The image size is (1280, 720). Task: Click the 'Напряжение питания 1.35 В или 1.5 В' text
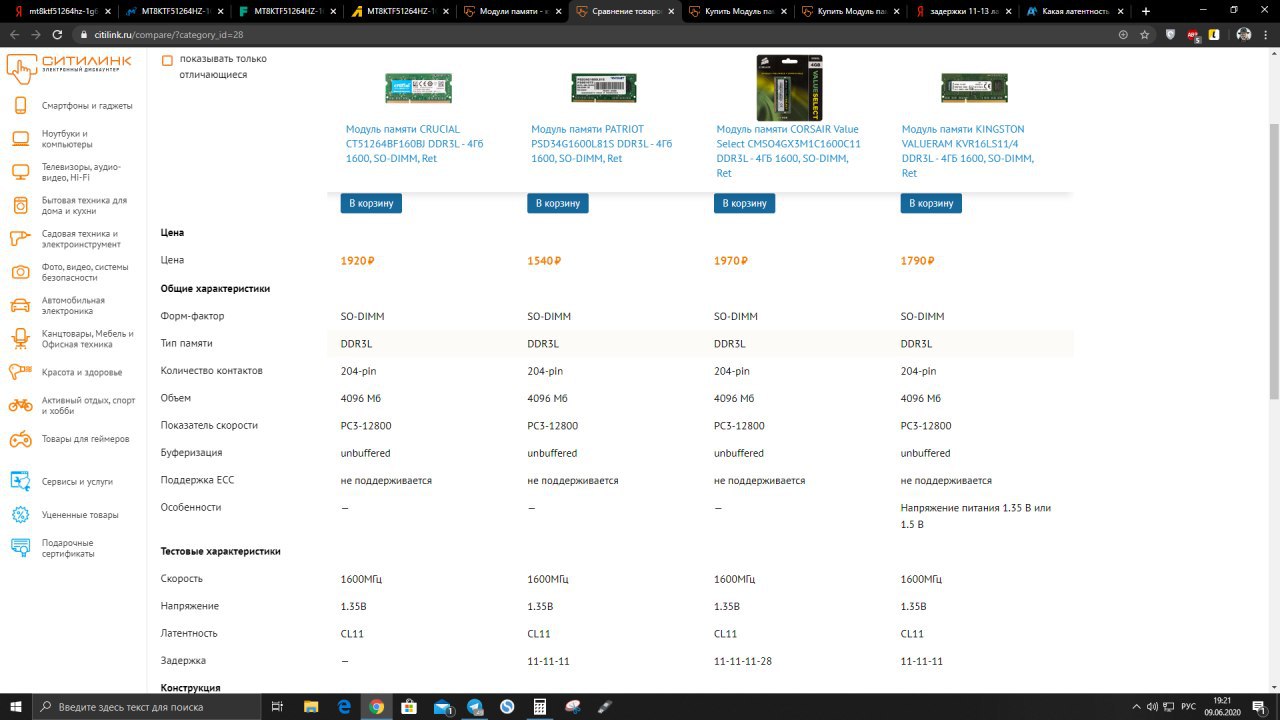coord(976,515)
